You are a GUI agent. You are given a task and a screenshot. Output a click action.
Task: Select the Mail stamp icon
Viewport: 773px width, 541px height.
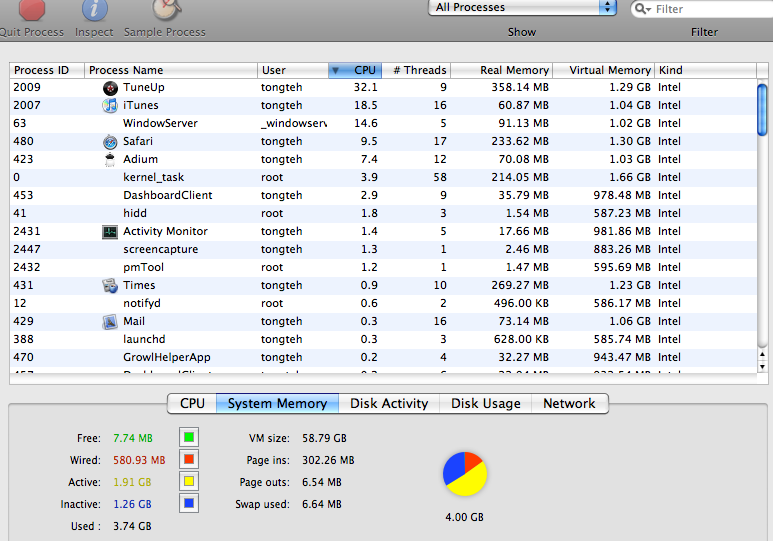click(x=110, y=322)
